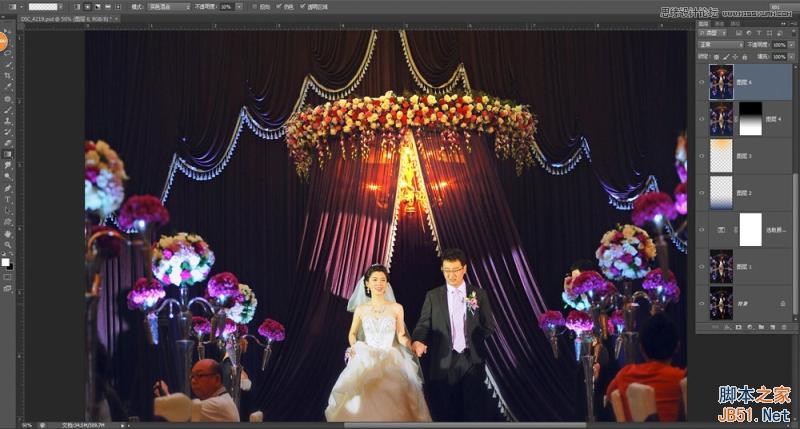Select the Eyedropper tool
Screen dimensions: 800x429
point(8,87)
